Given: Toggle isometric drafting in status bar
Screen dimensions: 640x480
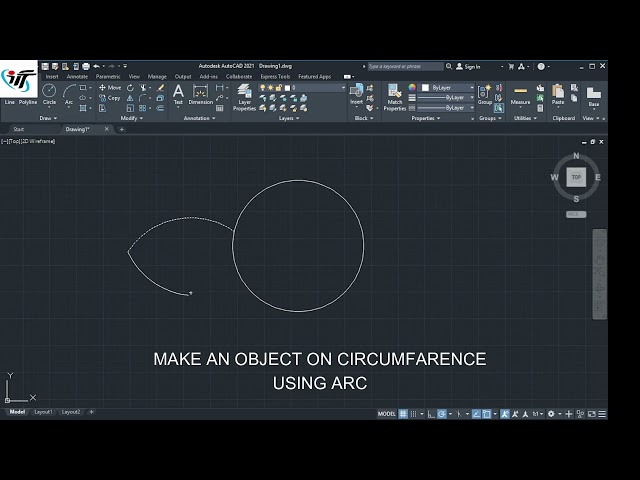Looking at the screenshot, I should click(x=459, y=414).
